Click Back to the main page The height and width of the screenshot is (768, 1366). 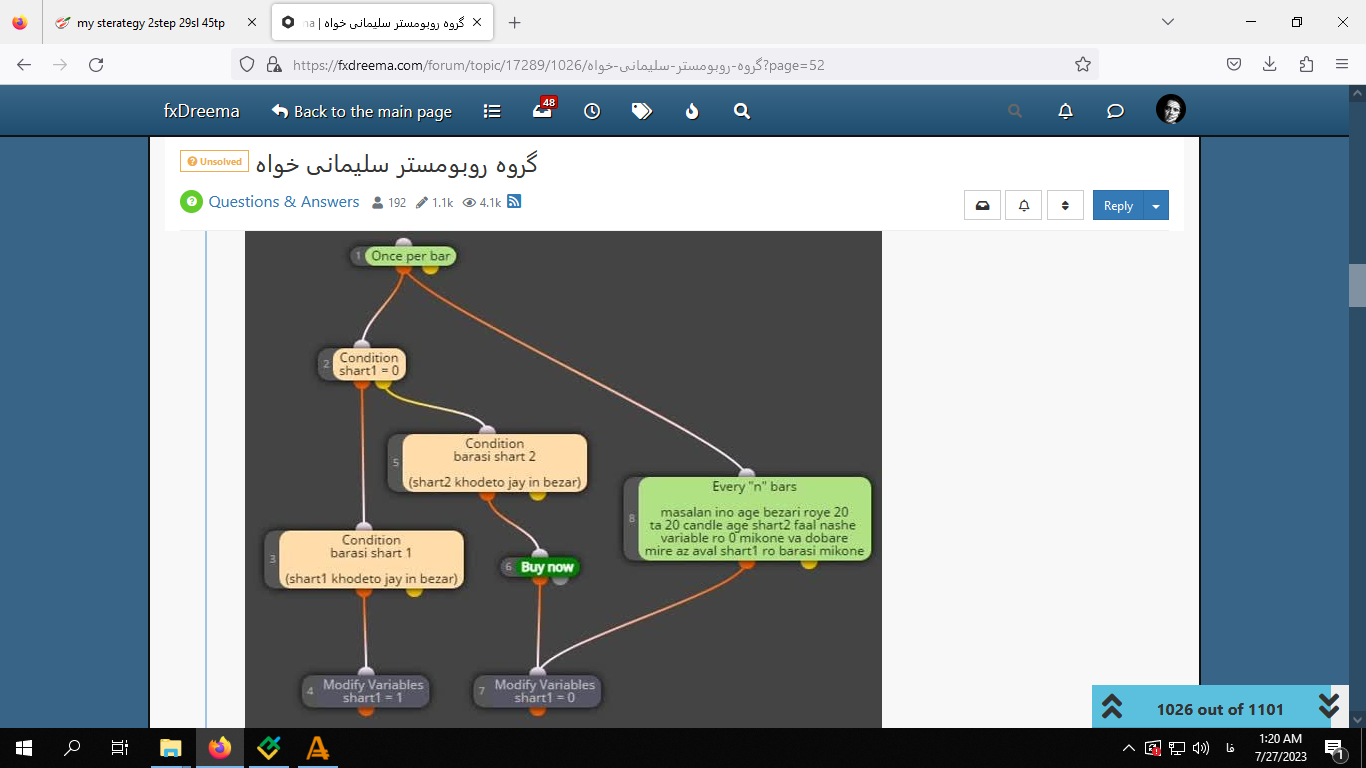362,111
